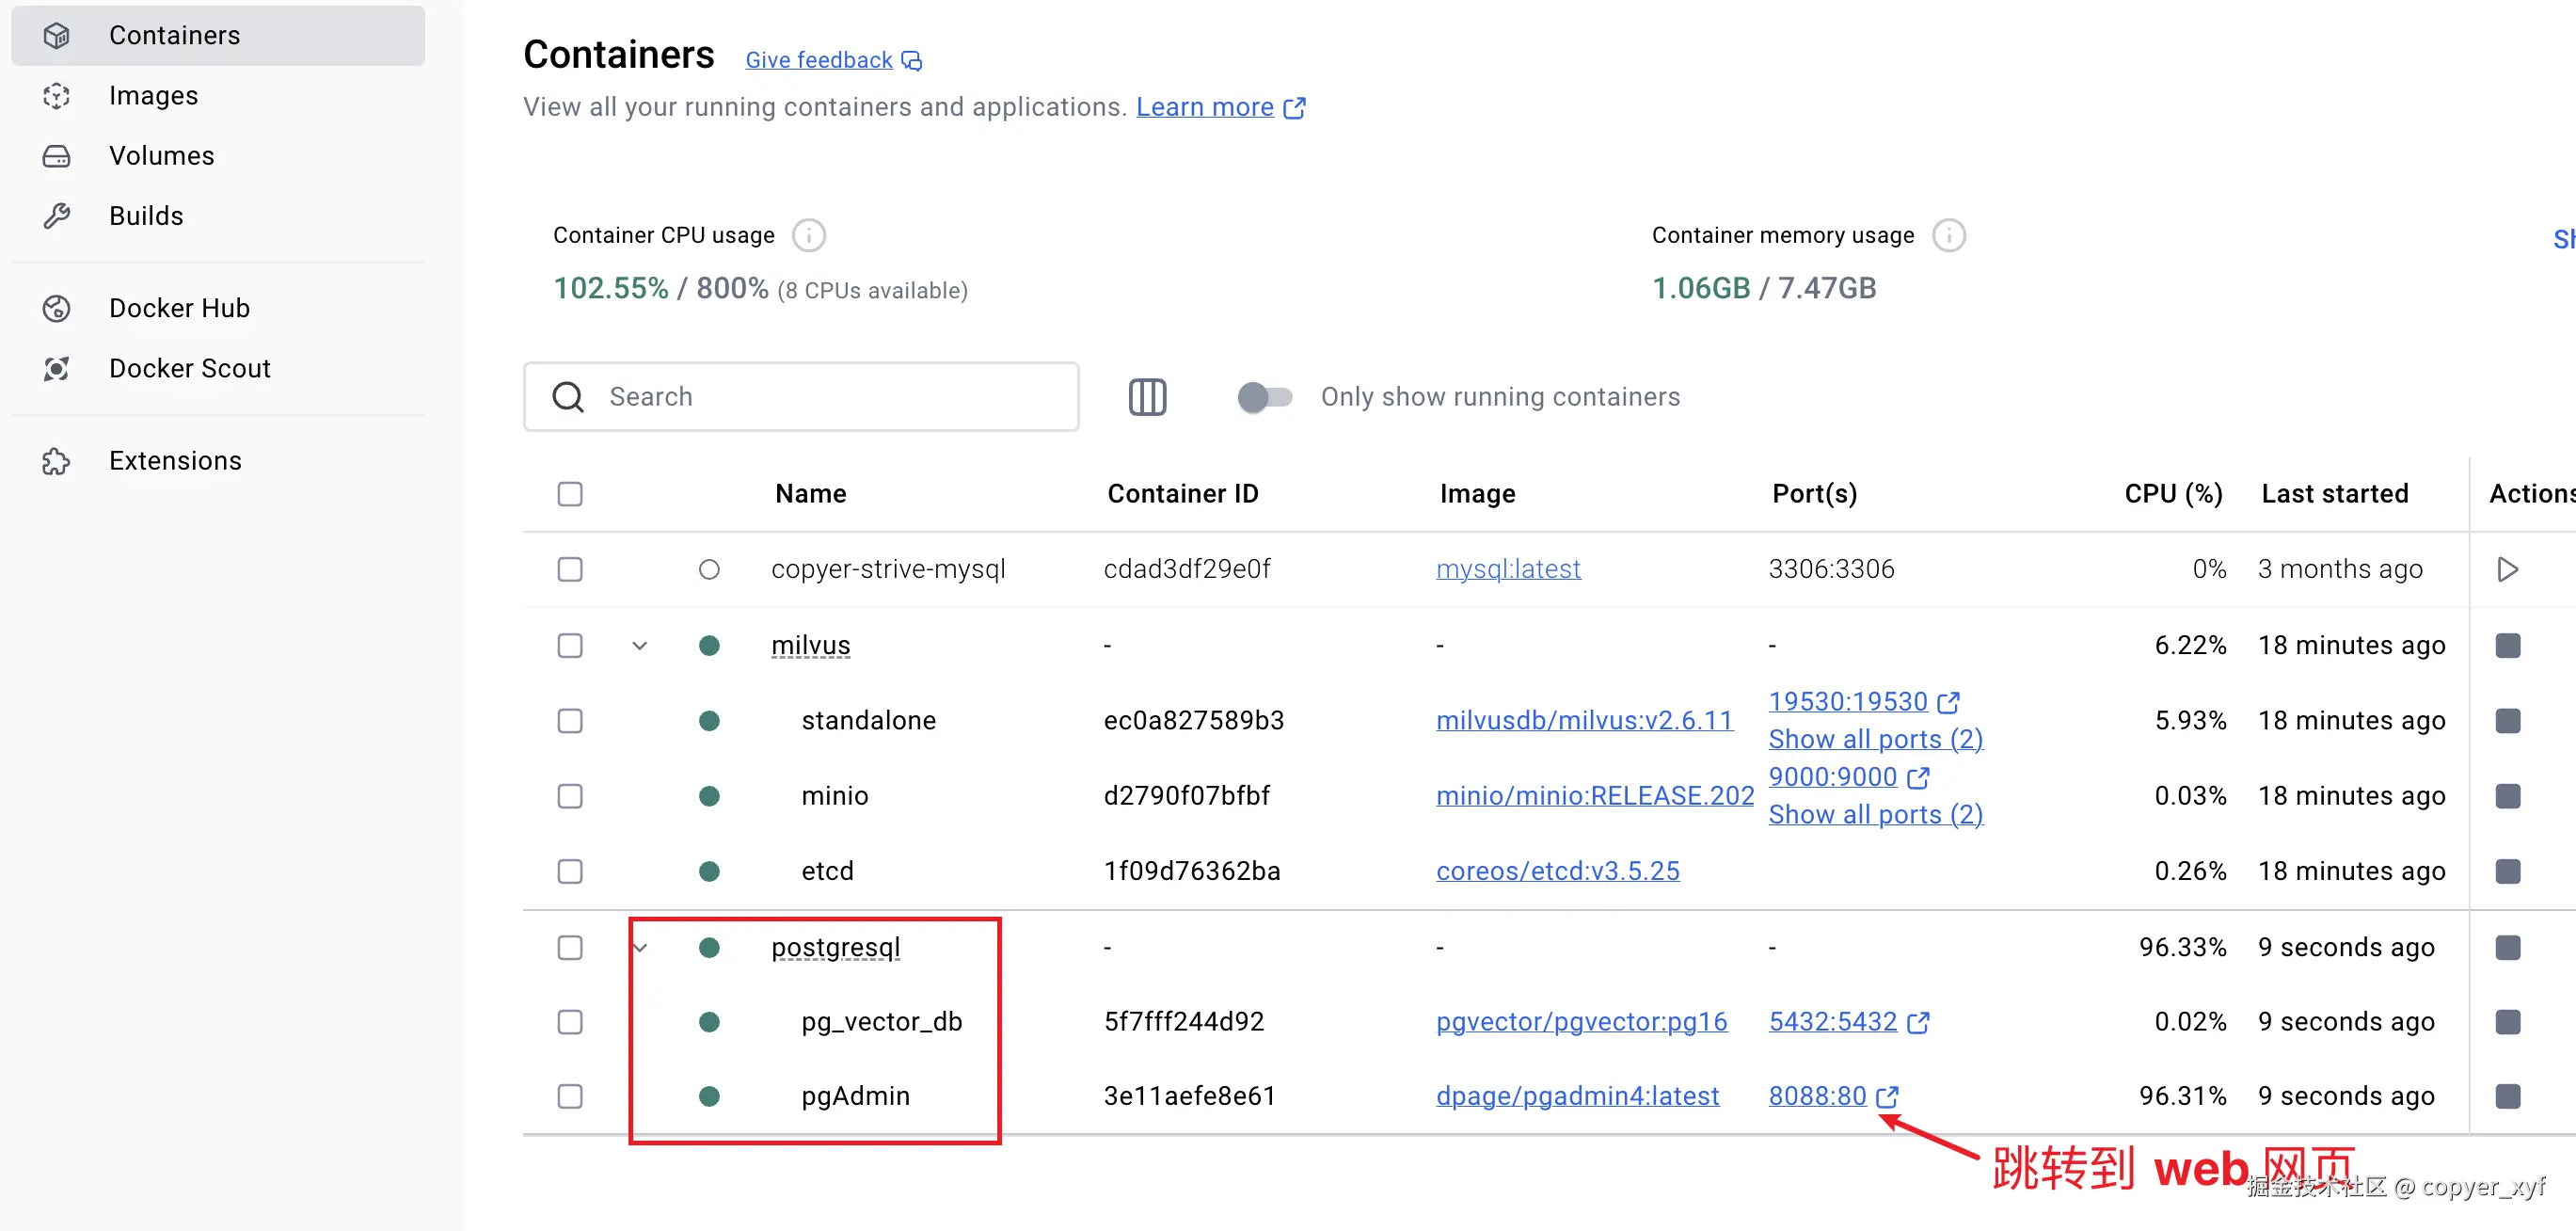The image size is (2576, 1231).
Task: Open Docker Hub from the sidebar
Action: [218, 308]
